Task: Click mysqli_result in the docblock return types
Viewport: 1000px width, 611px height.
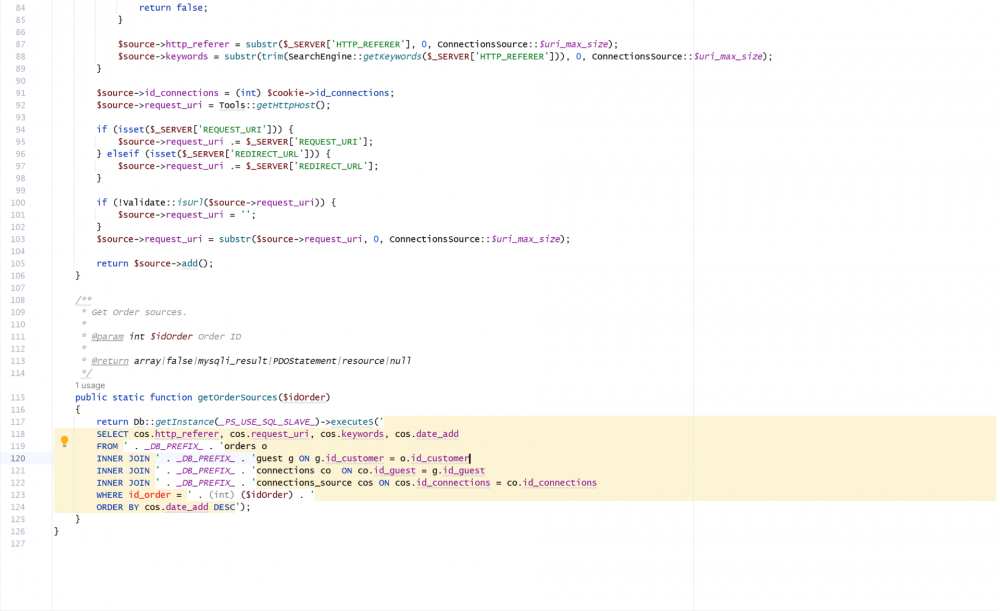Action: 232,361
